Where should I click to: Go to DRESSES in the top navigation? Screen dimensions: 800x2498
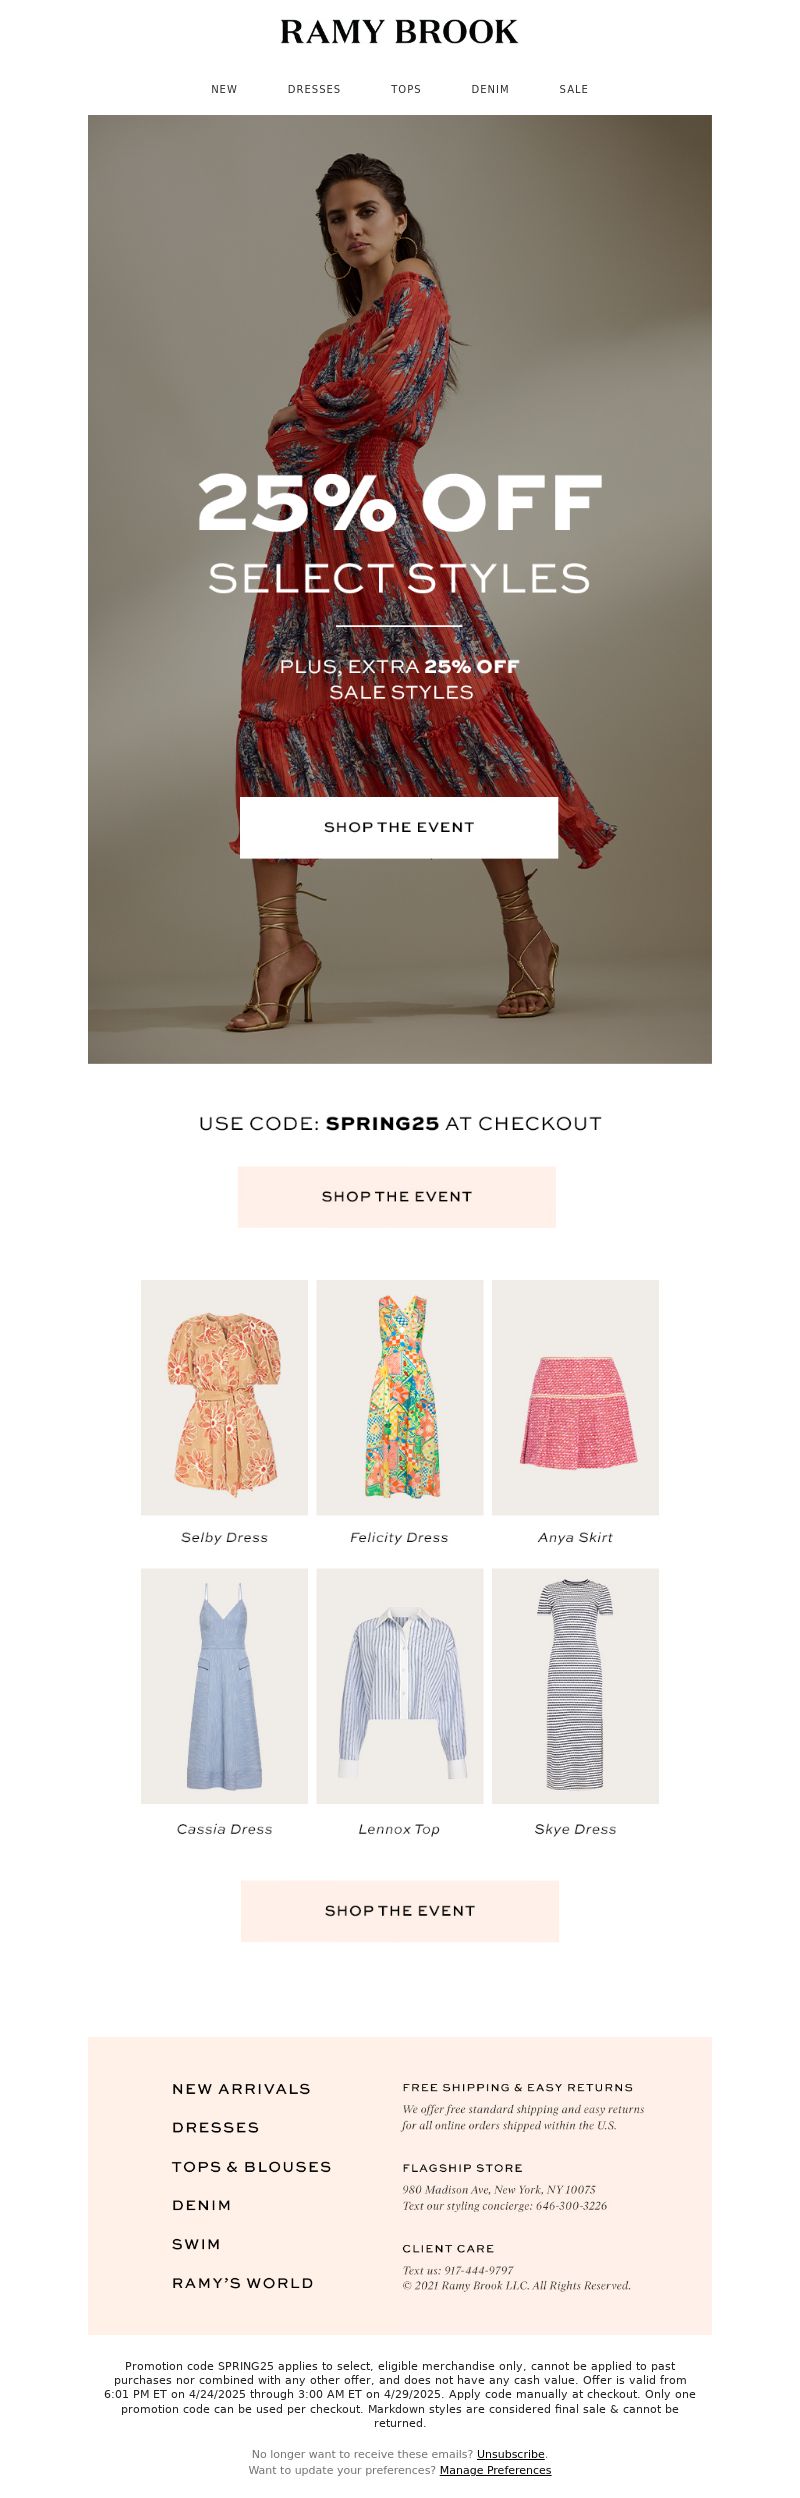(314, 89)
